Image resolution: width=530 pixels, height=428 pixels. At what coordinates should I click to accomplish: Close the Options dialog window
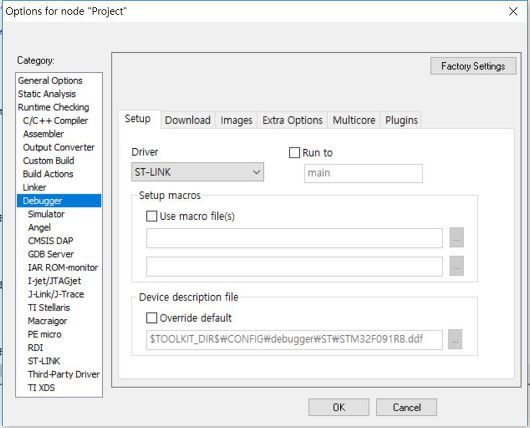[513, 11]
